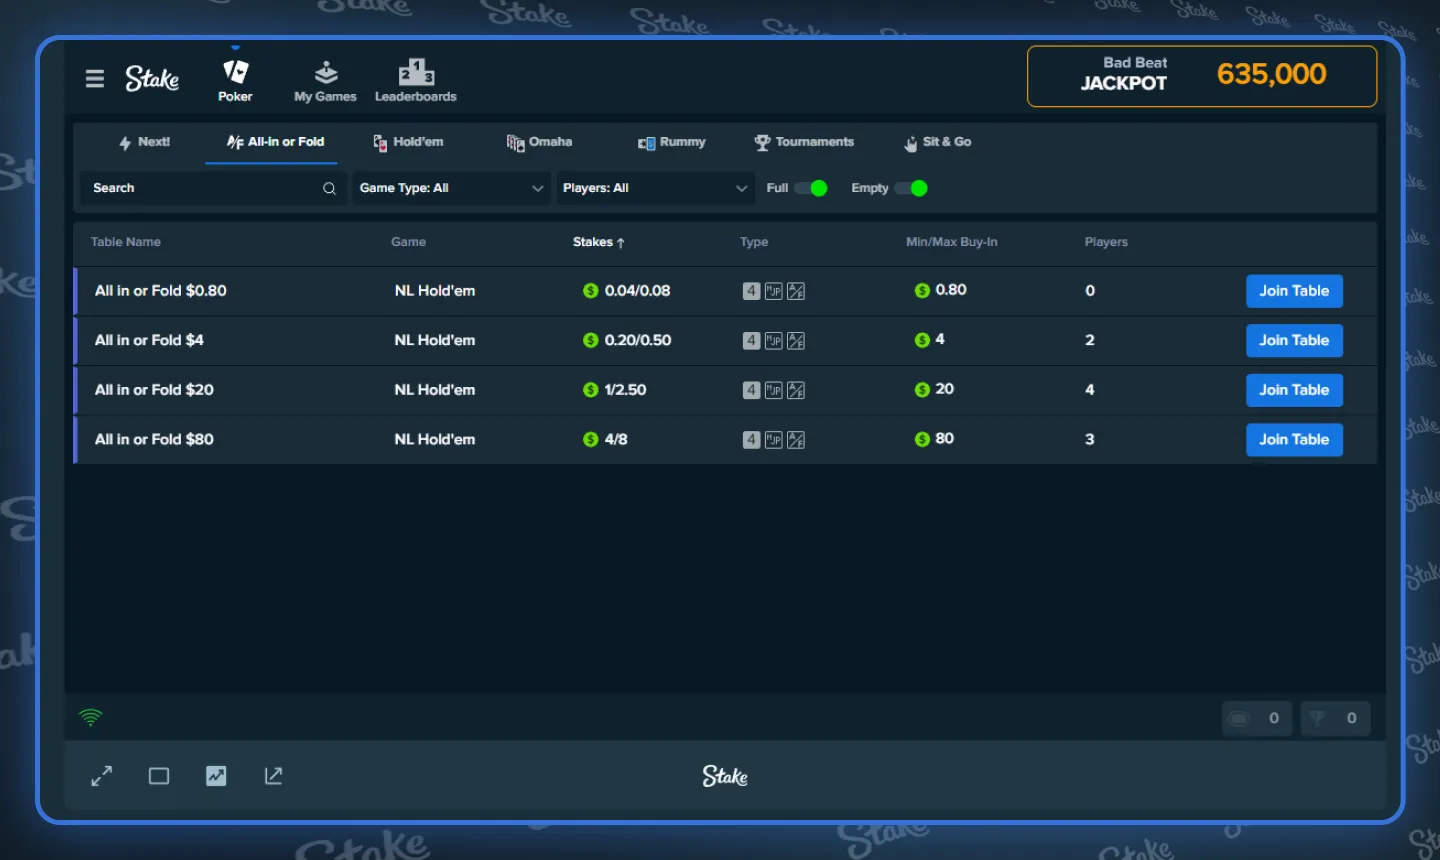Click into the Search field
The width and height of the screenshot is (1440, 860).
212,188
